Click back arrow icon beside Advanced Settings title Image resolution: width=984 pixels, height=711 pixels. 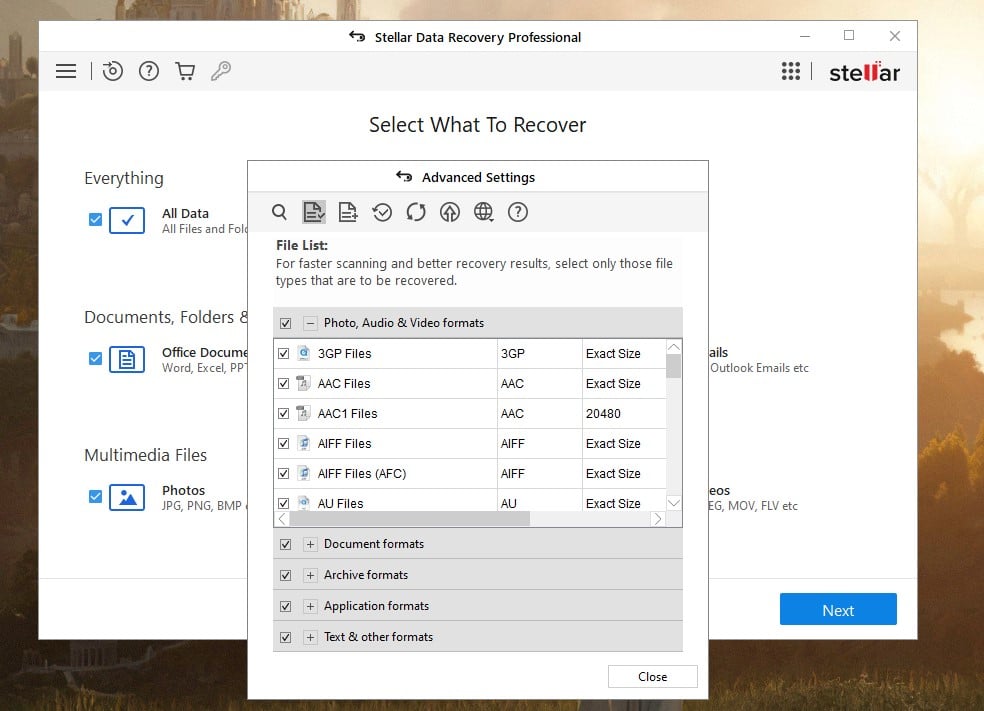coord(404,177)
